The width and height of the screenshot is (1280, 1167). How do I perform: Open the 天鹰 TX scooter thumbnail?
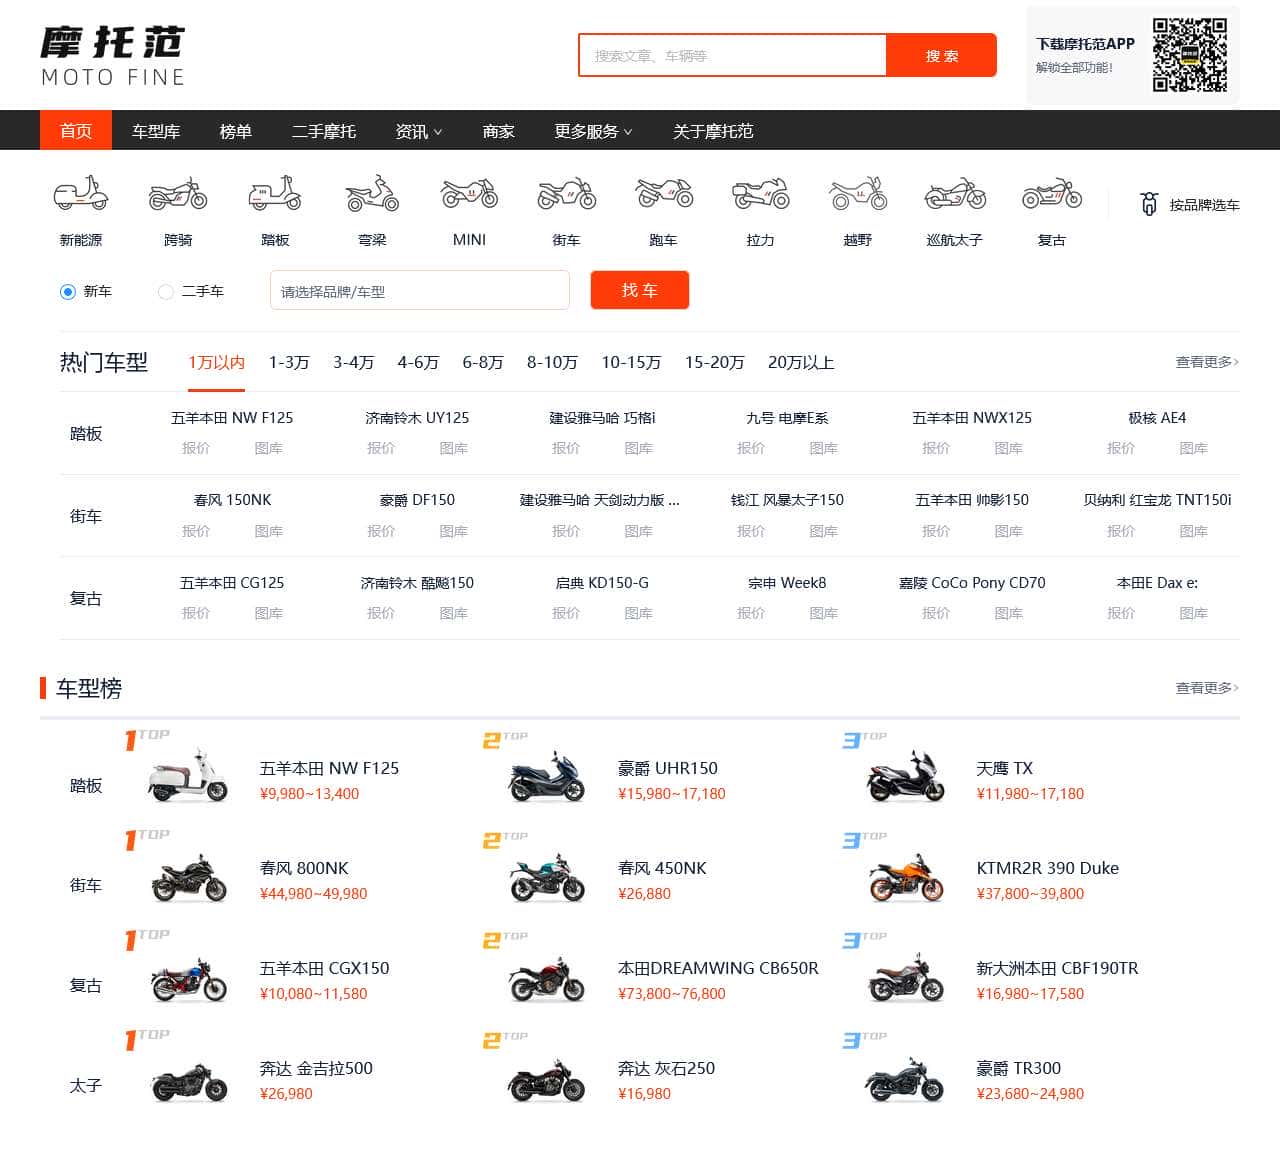click(905, 777)
